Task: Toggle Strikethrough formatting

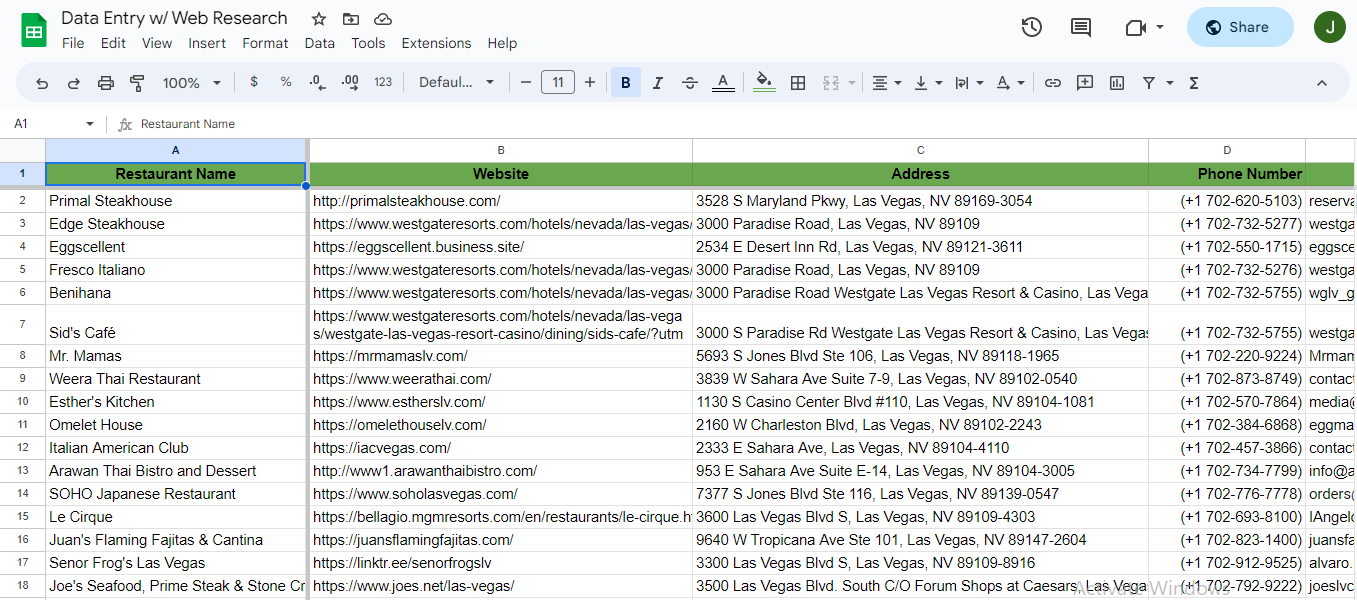Action: [690, 82]
